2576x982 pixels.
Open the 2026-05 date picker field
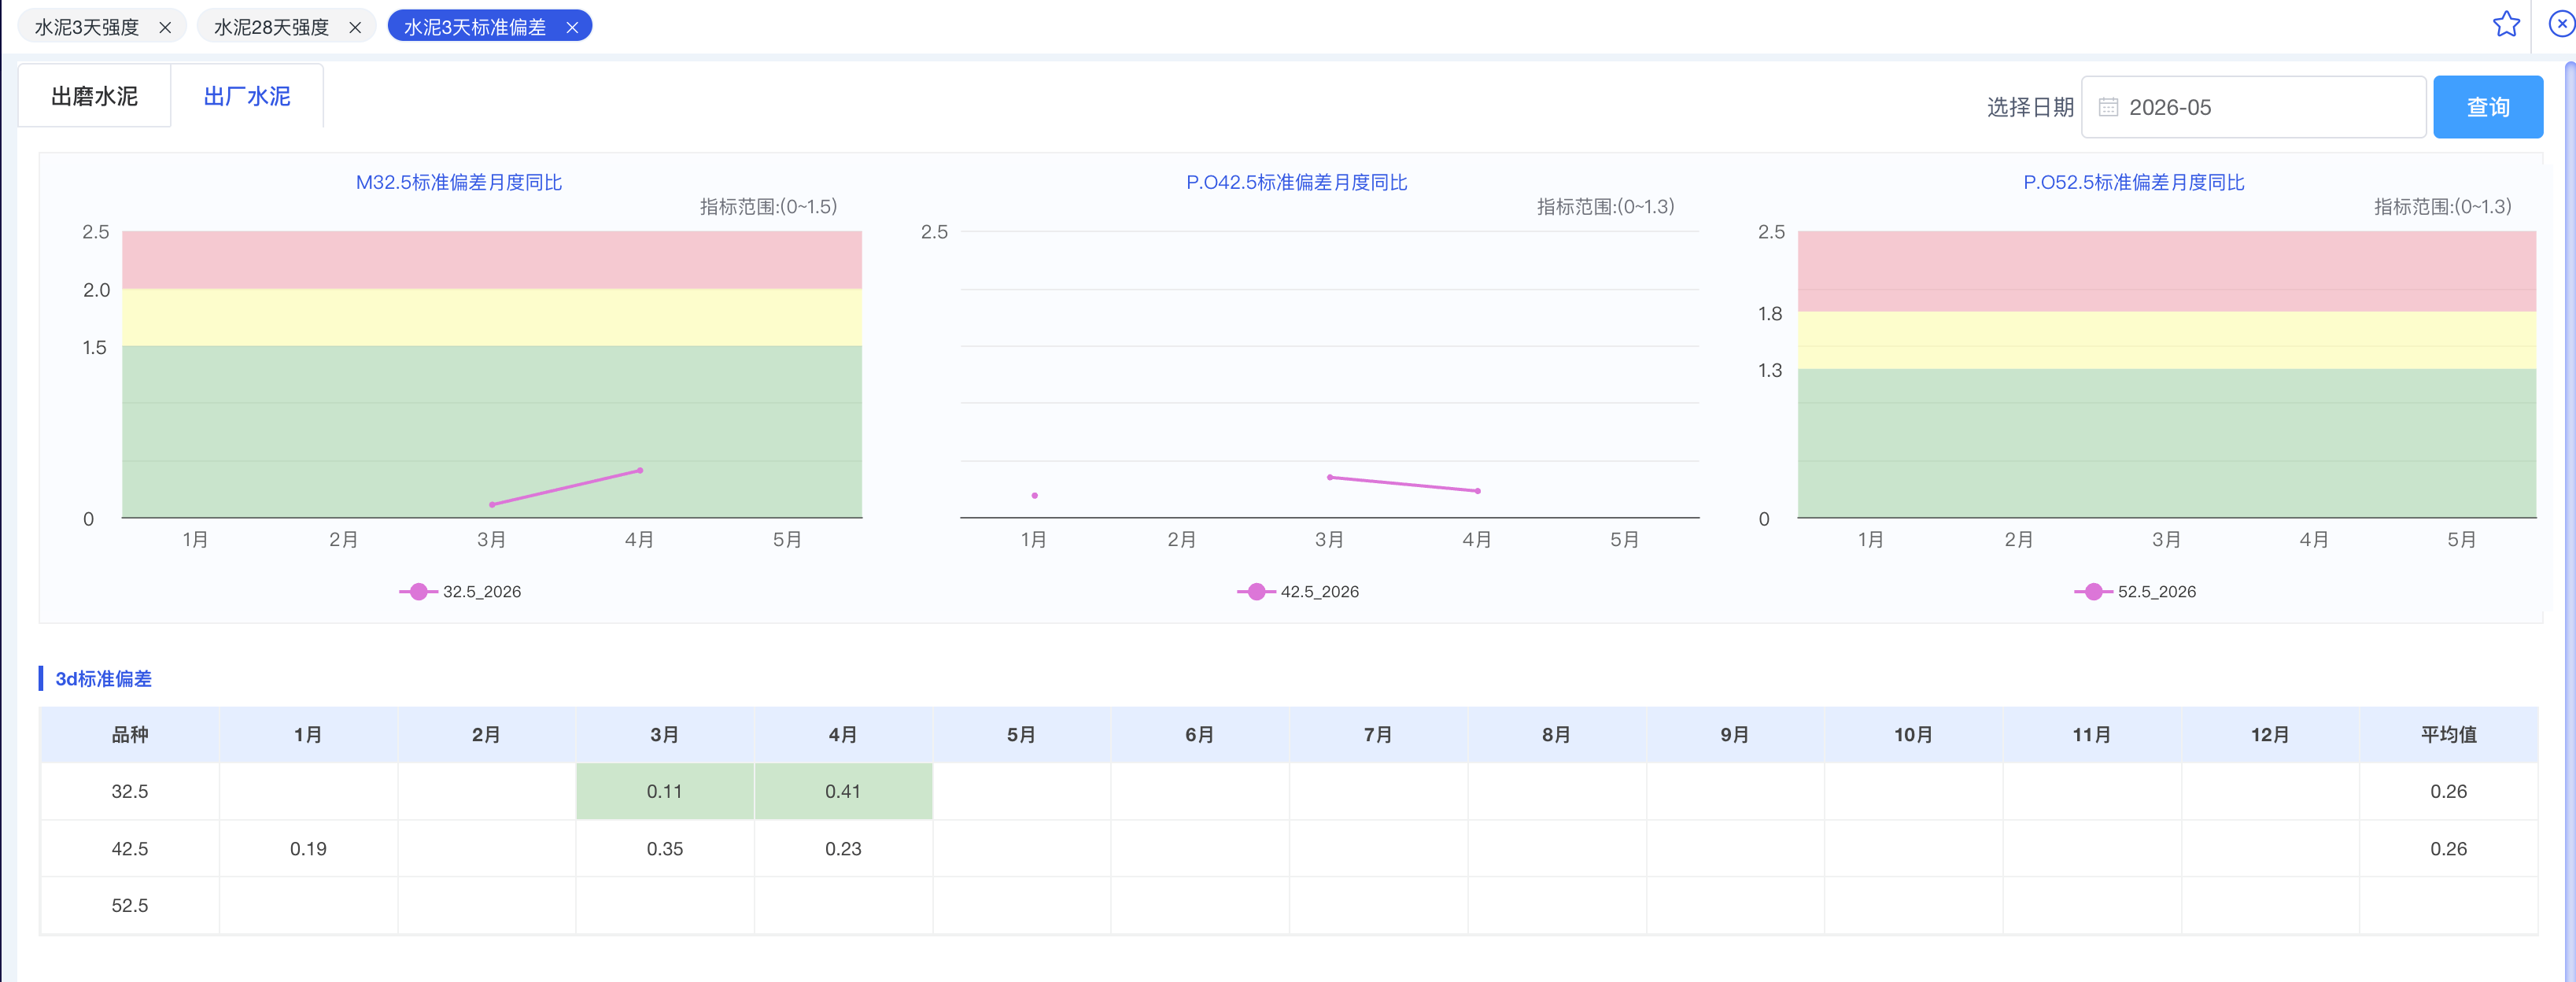2253,107
